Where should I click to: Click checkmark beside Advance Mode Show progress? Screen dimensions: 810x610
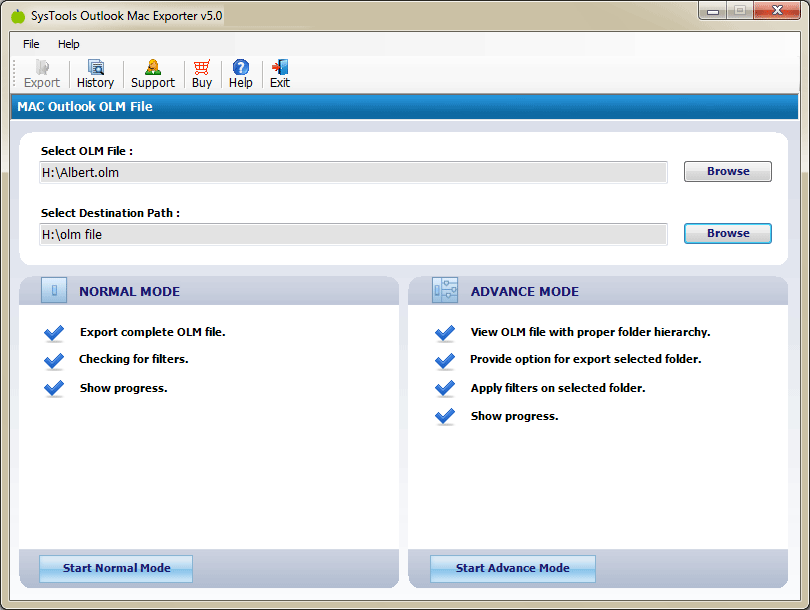445,416
